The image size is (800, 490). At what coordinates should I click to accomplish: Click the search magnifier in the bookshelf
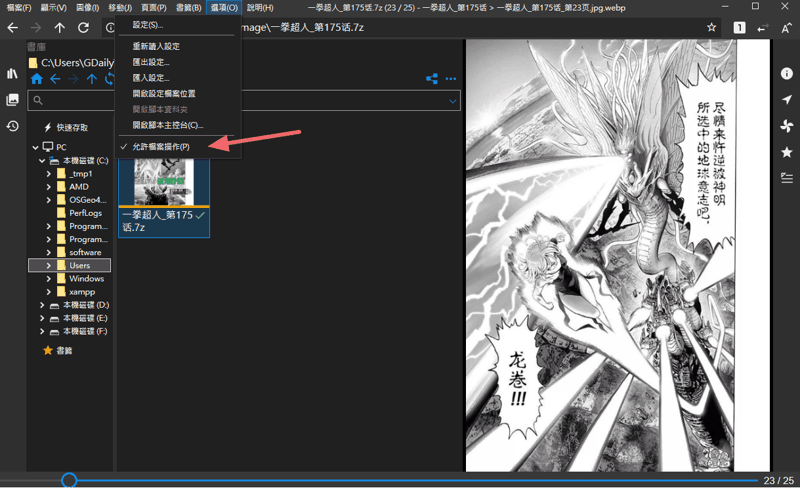(38, 101)
